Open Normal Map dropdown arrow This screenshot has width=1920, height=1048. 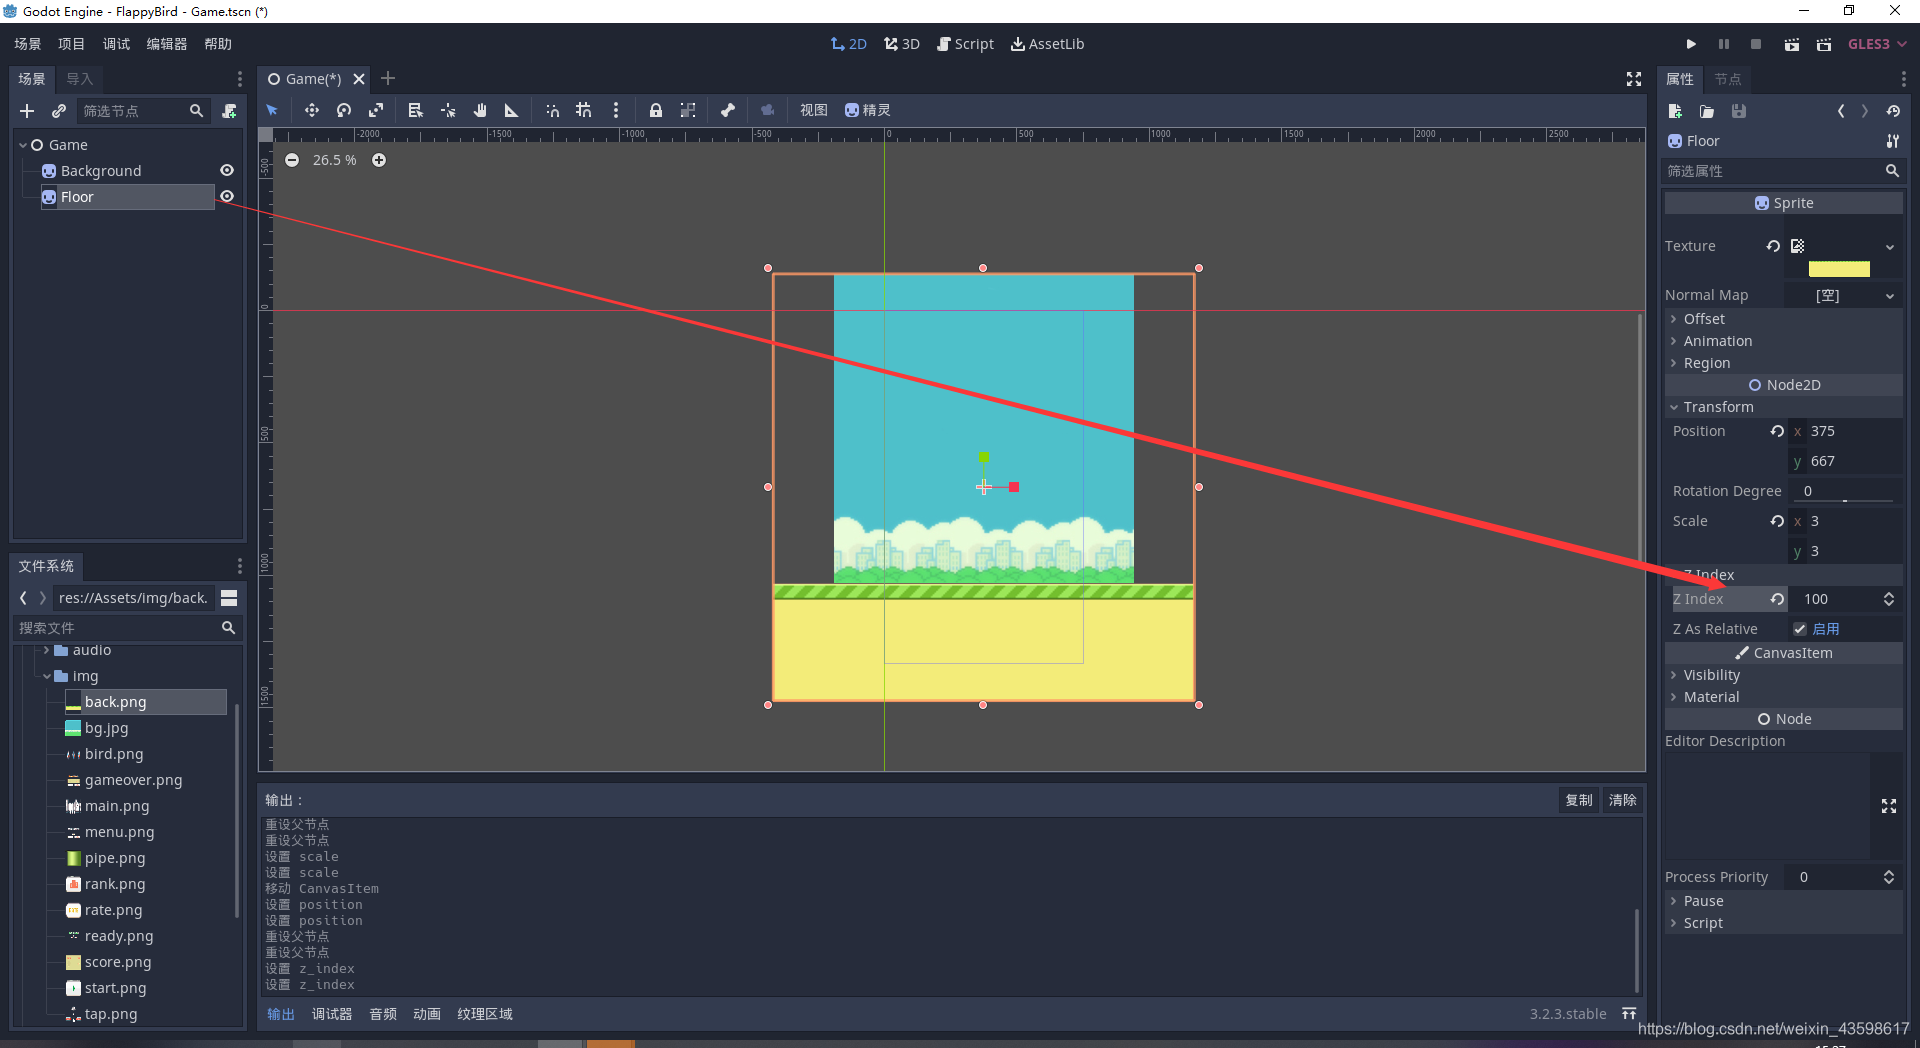tap(1890, 296)
